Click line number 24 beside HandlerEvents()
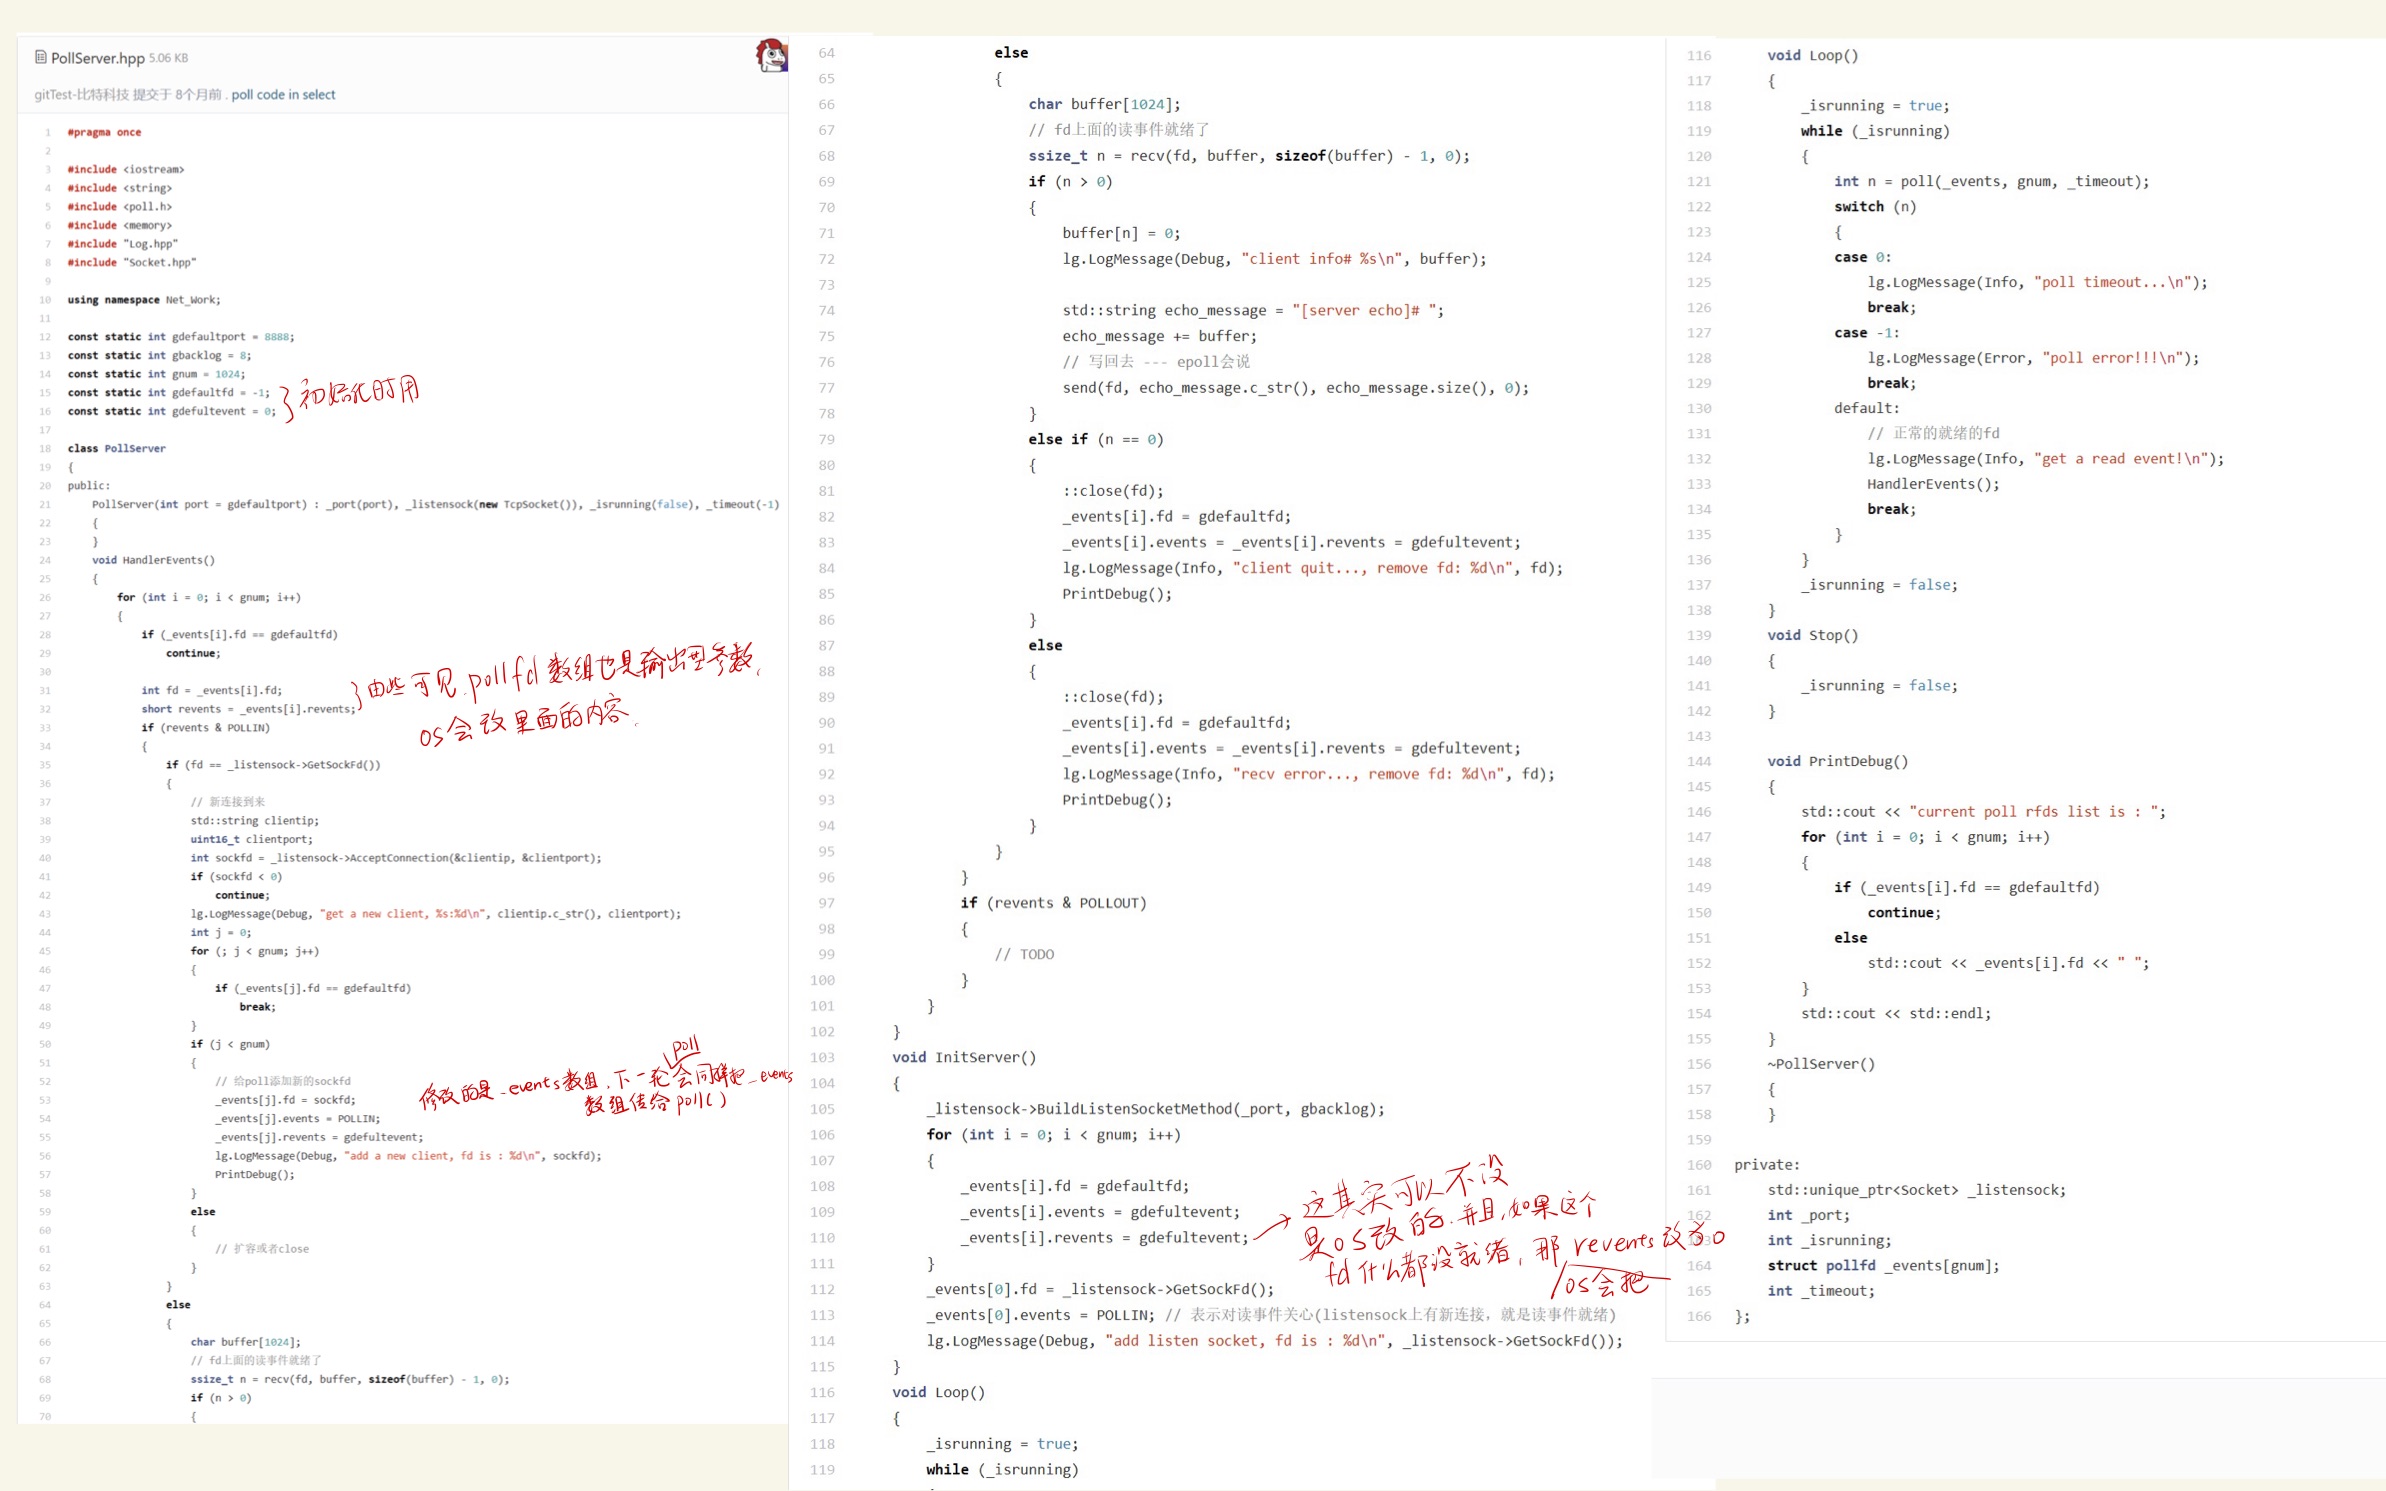 (45, 560)
